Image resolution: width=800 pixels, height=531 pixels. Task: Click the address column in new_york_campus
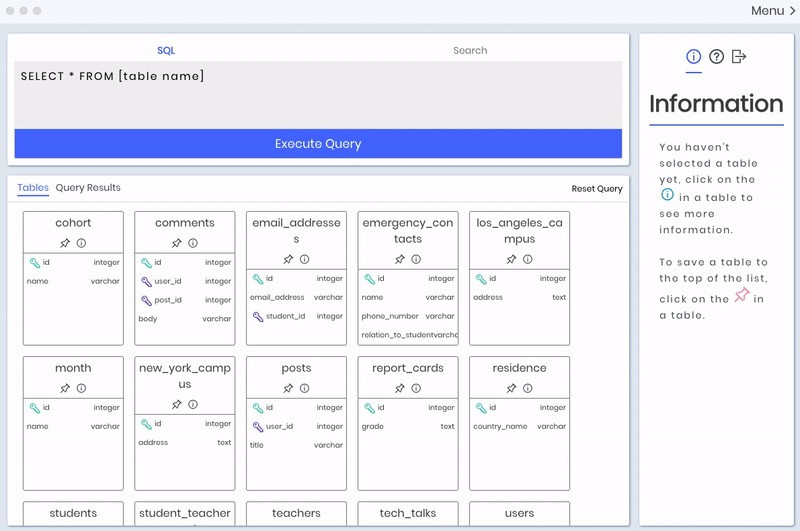pos(185,443)
